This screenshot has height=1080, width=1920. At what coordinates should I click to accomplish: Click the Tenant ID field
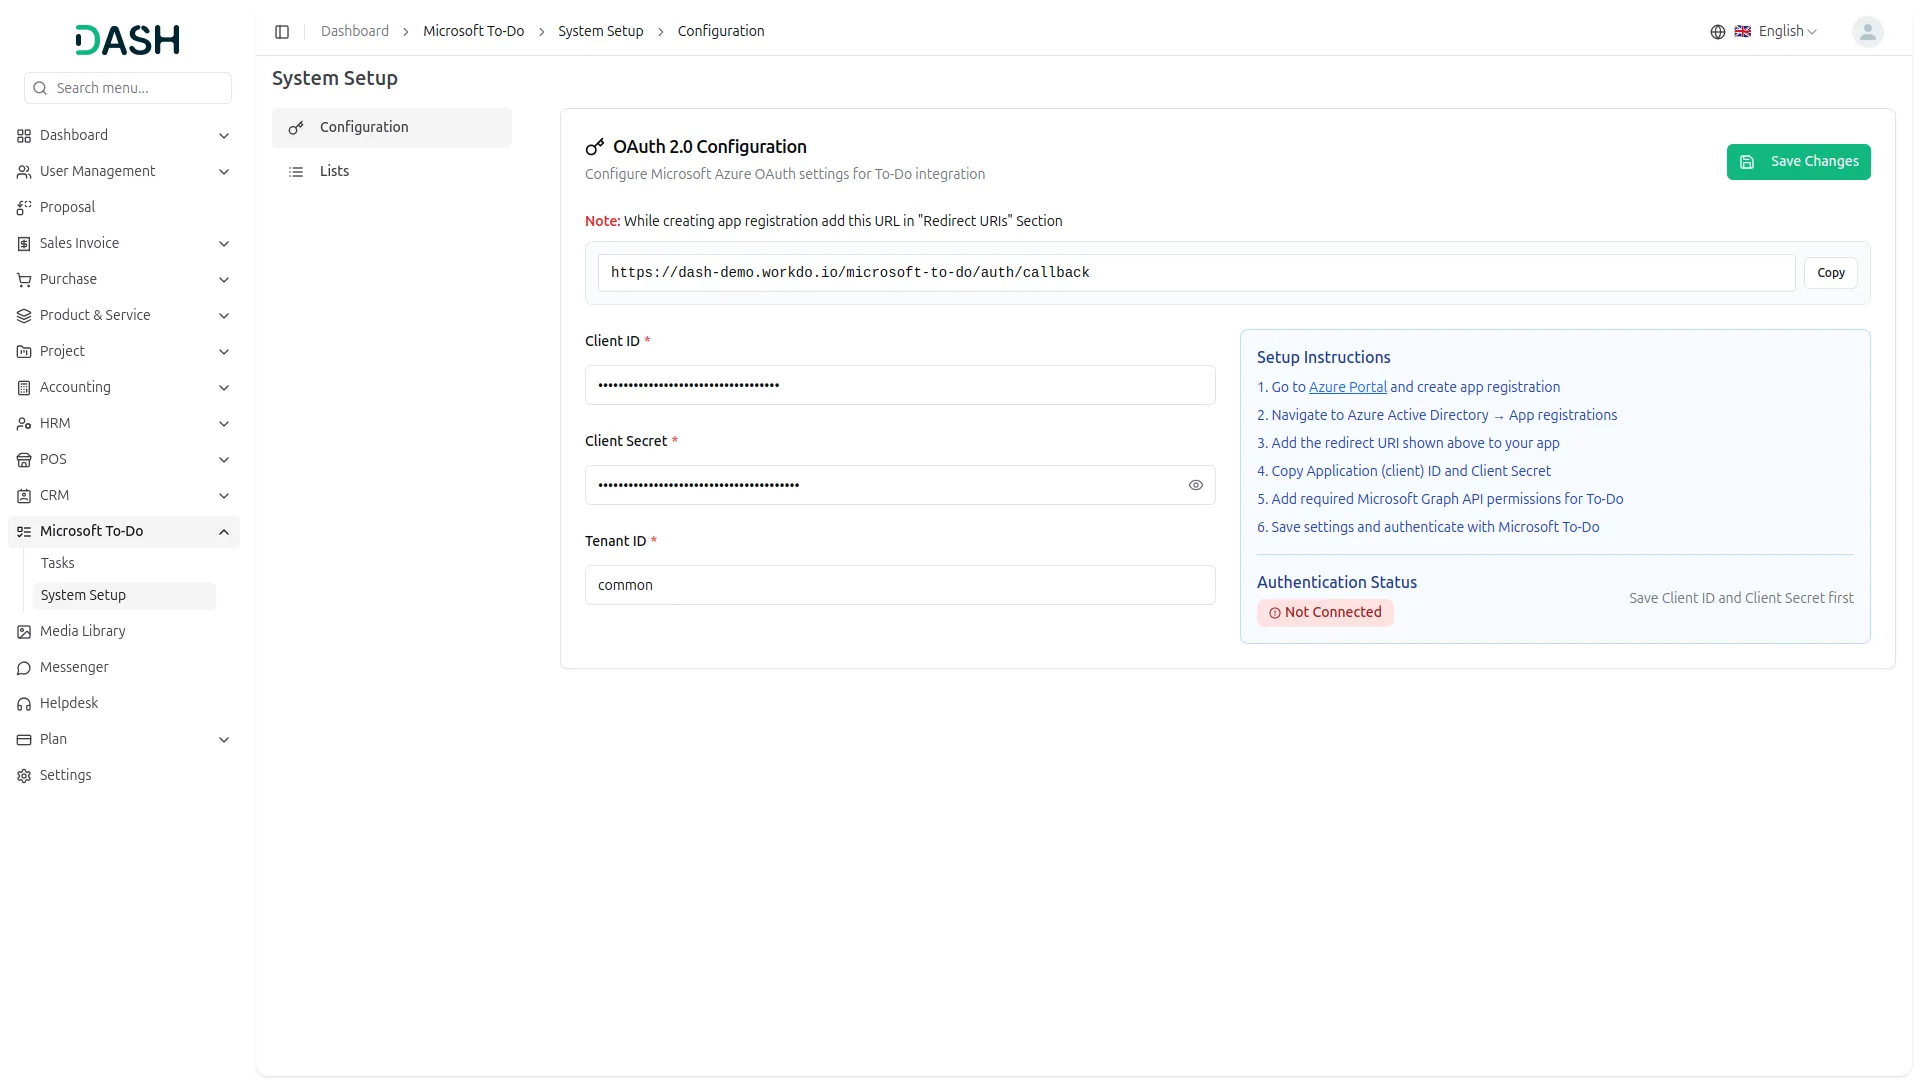pos(900,585)
